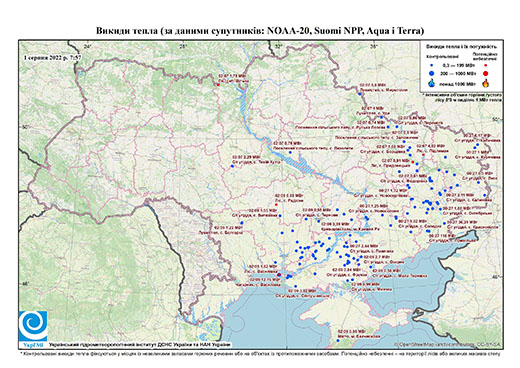Click the large red circle legend symbol
The width and height of the screenshot is (520, 368).
pos(485,73)
